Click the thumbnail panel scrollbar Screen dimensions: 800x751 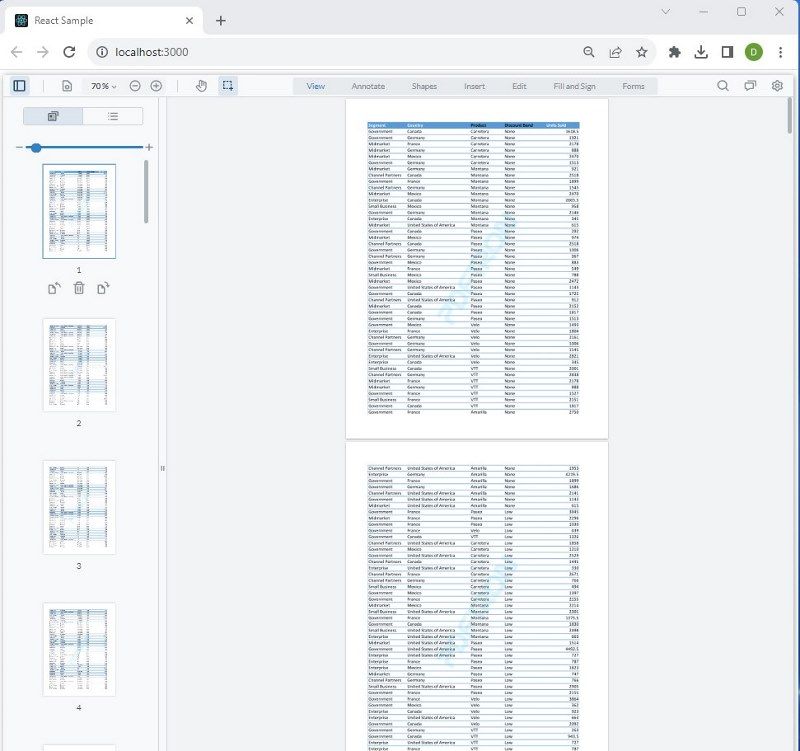coord(146,191)
